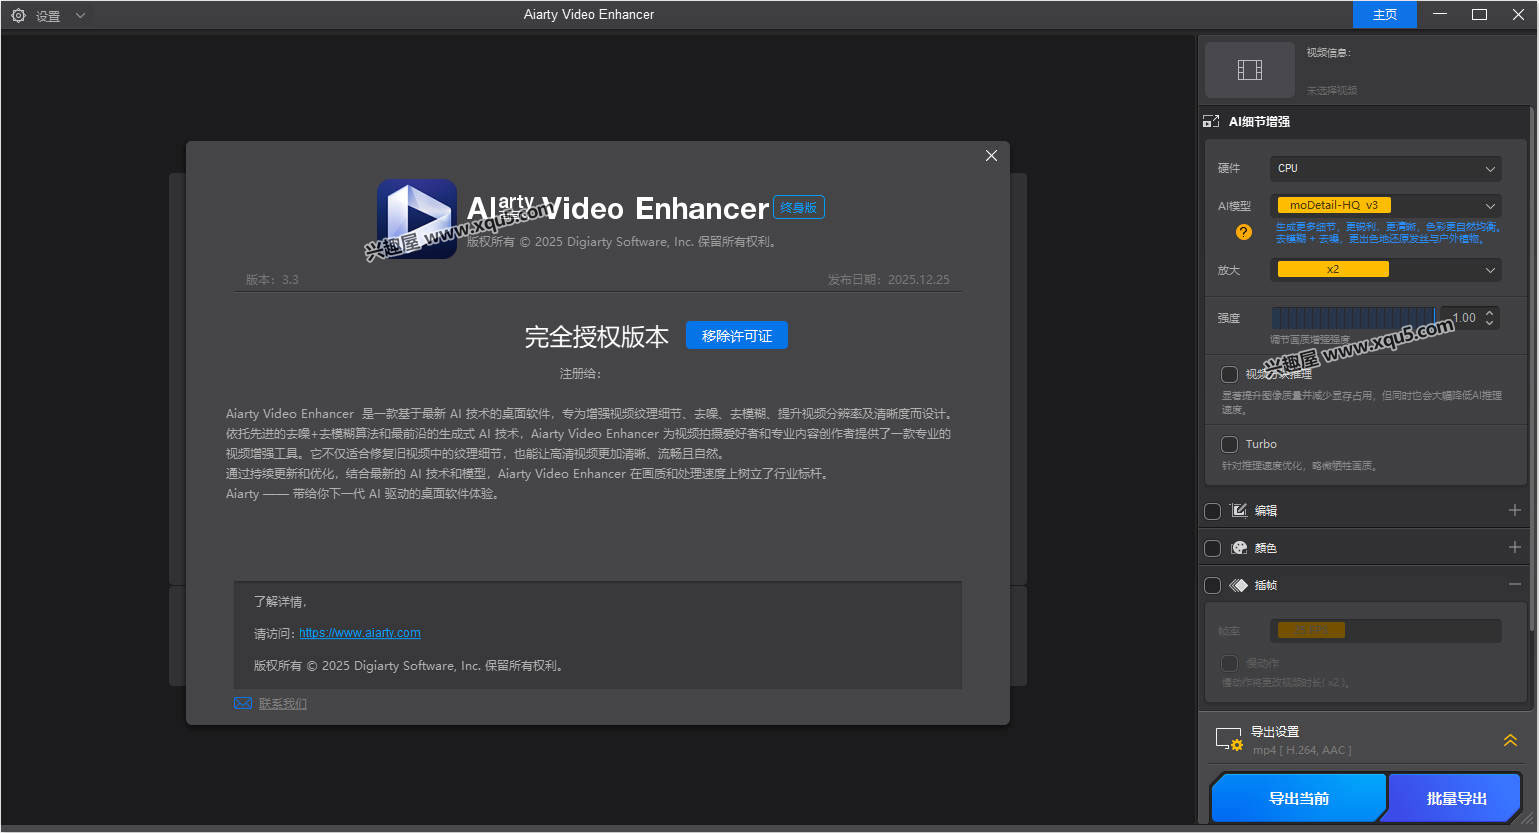Open the 硬件 CPU dropdown
The image size is (1539, 833).
(1386, 168)
